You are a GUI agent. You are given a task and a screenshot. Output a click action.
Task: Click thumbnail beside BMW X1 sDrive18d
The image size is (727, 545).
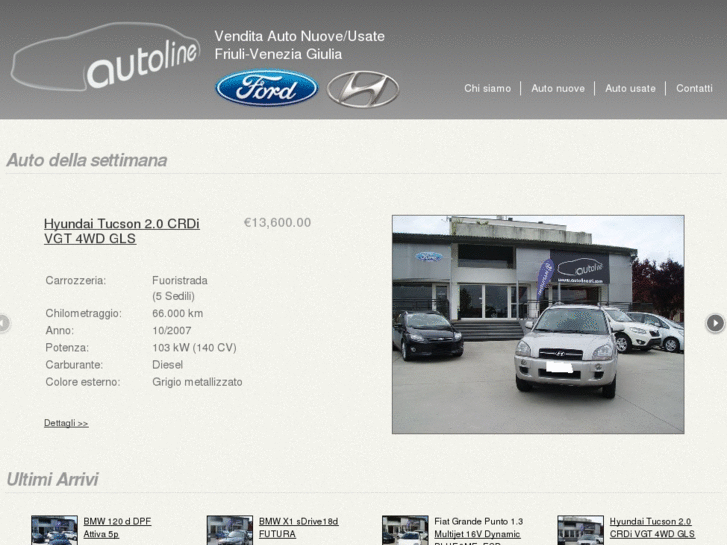230,530
